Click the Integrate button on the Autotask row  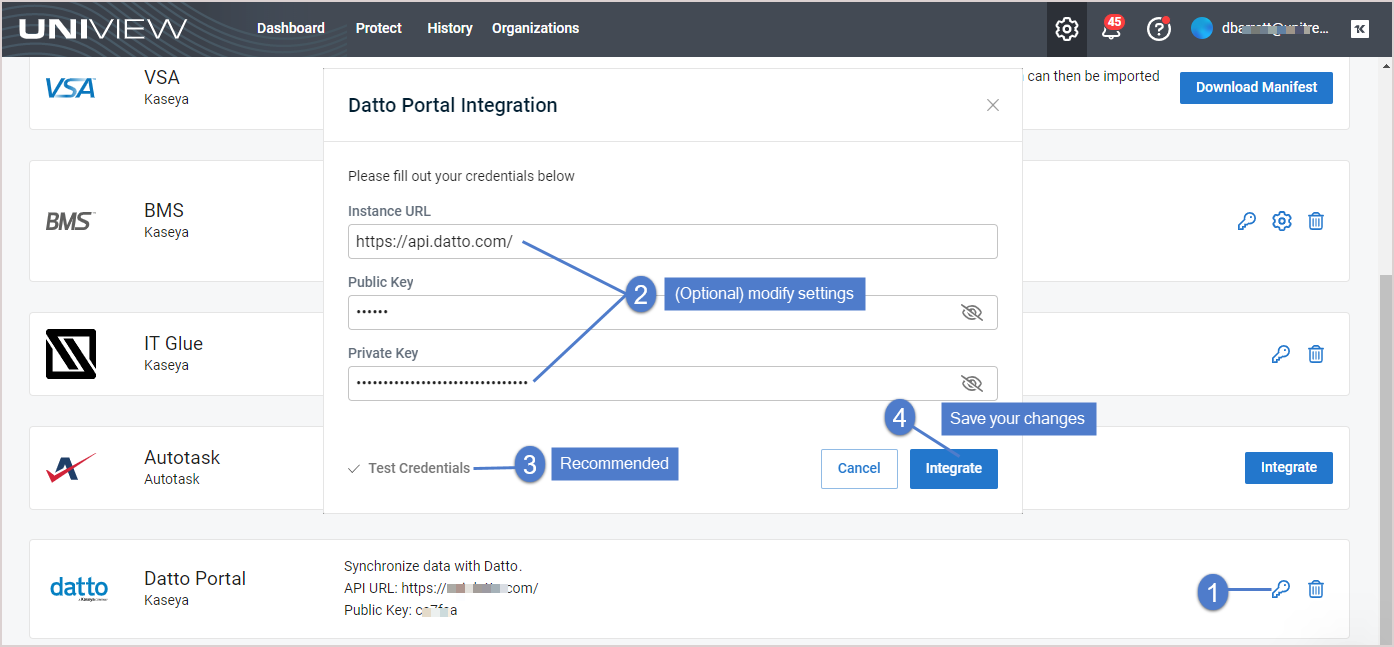click(x=1289, y=467)
